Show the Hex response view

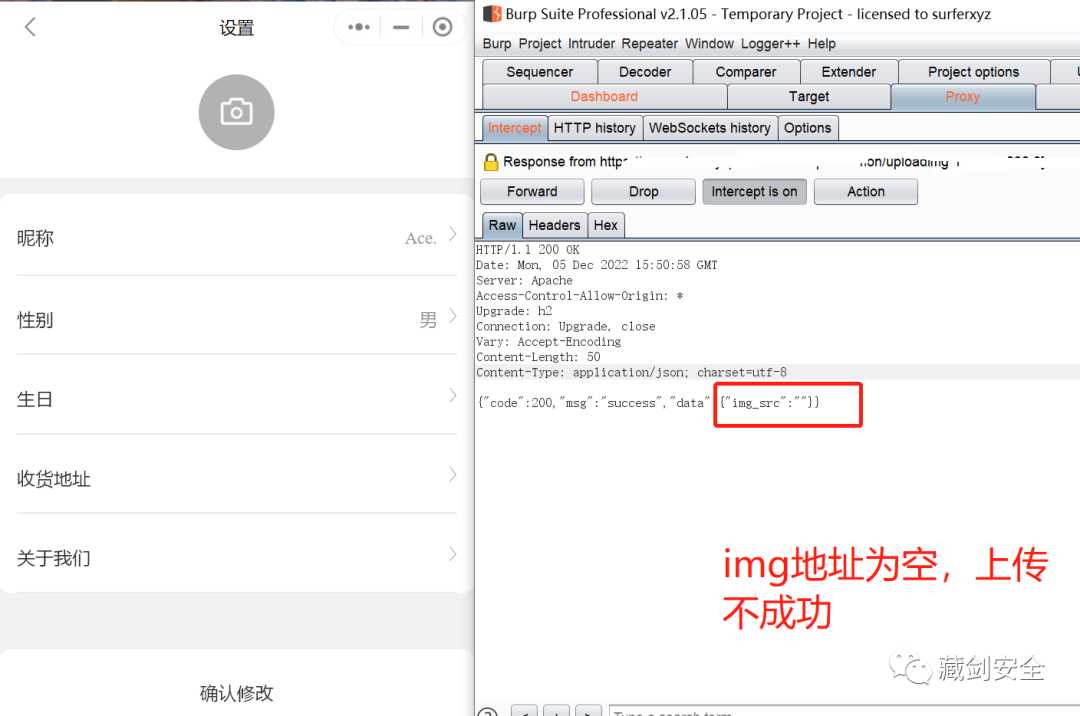(x=605, y=225)
